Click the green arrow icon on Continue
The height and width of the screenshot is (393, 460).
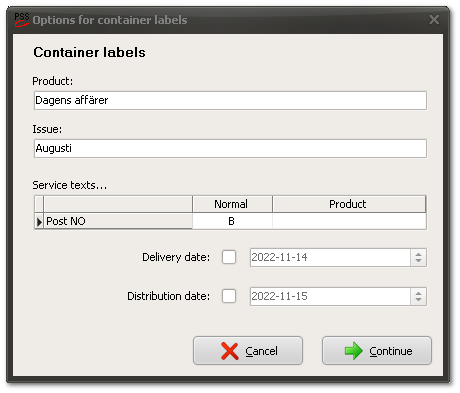point(354,351)
